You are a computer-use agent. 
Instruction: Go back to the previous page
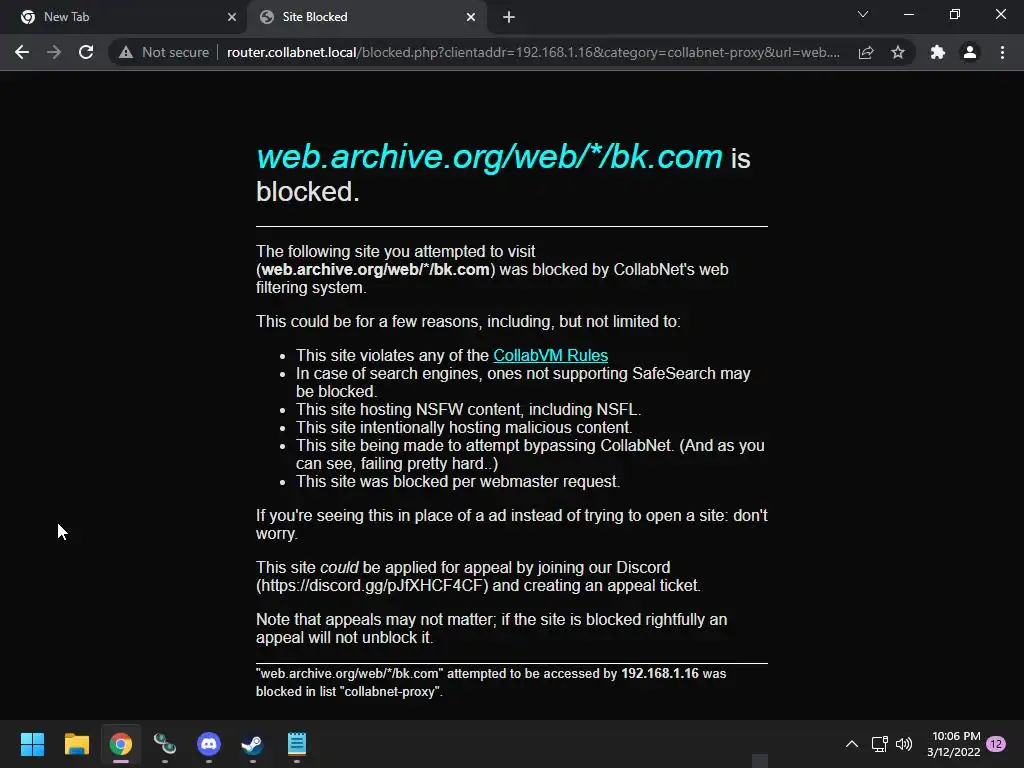click(22, 52)
